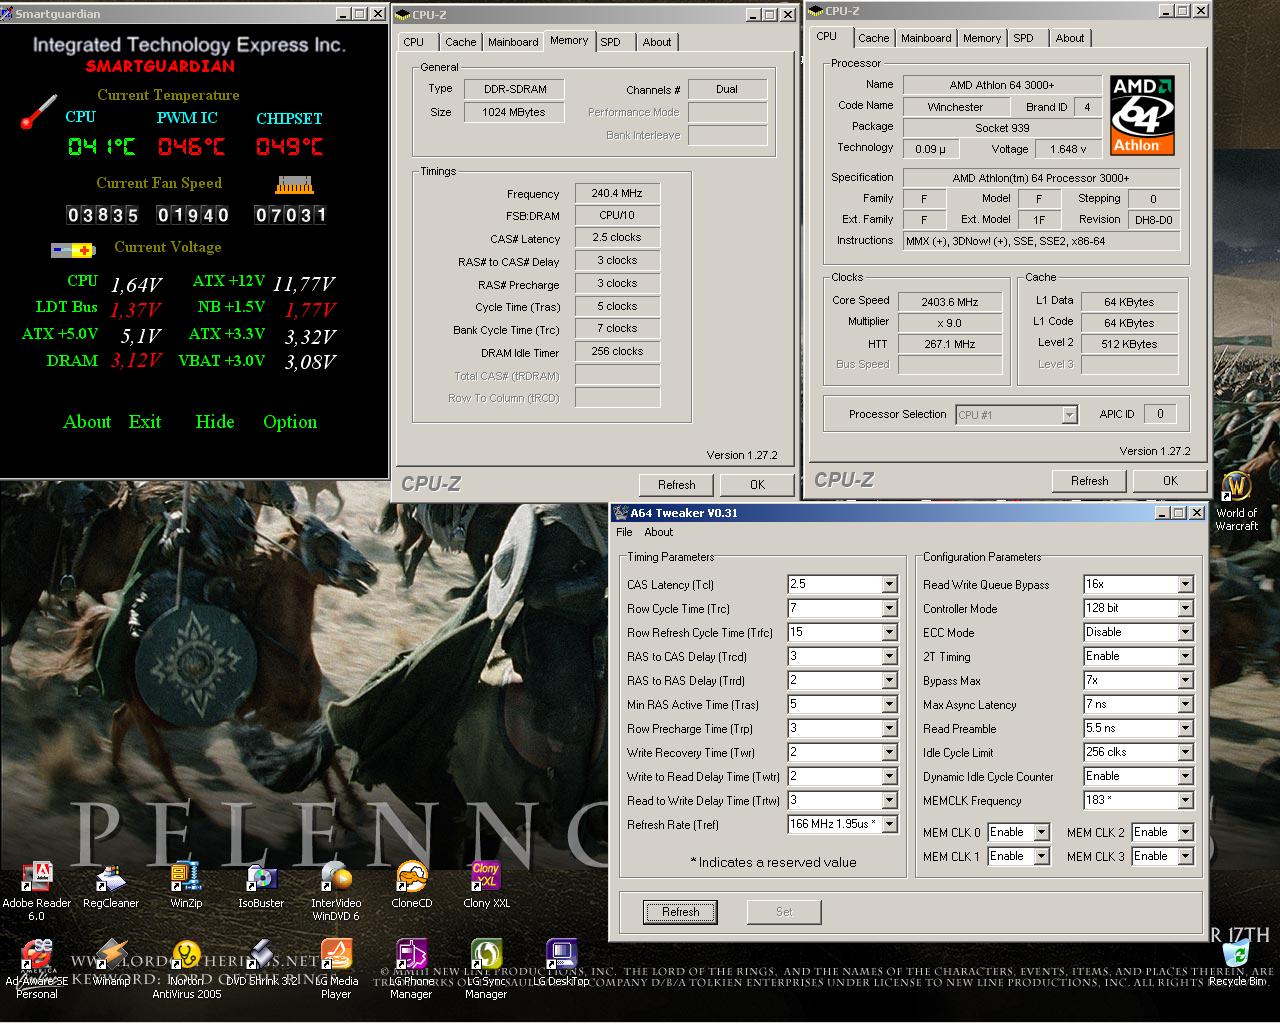Screen dimensions: 1280x1024
Task: Click the thermometer icon in Smartguardian
Action: point(38,112)
